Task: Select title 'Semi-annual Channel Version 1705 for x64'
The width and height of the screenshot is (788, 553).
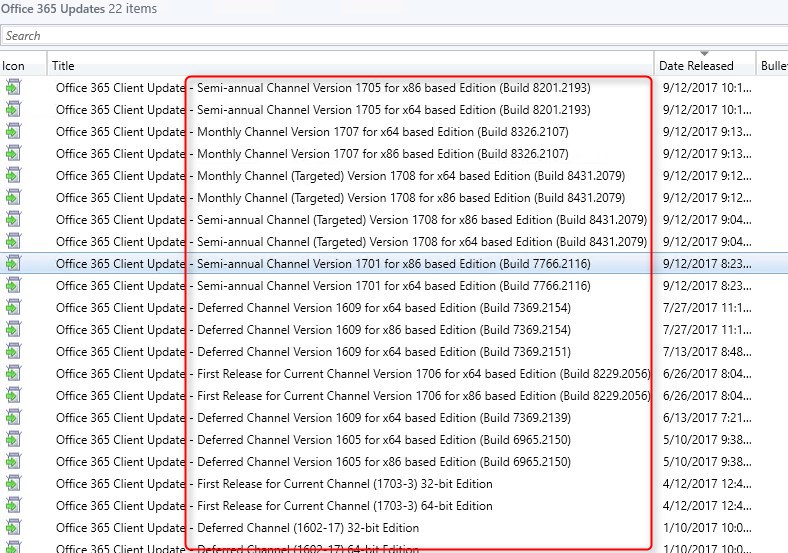Action: (323, 110)
